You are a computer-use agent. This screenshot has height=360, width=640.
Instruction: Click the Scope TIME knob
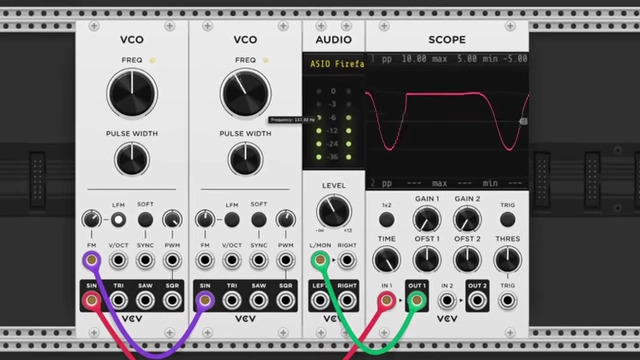click(387, 260)
